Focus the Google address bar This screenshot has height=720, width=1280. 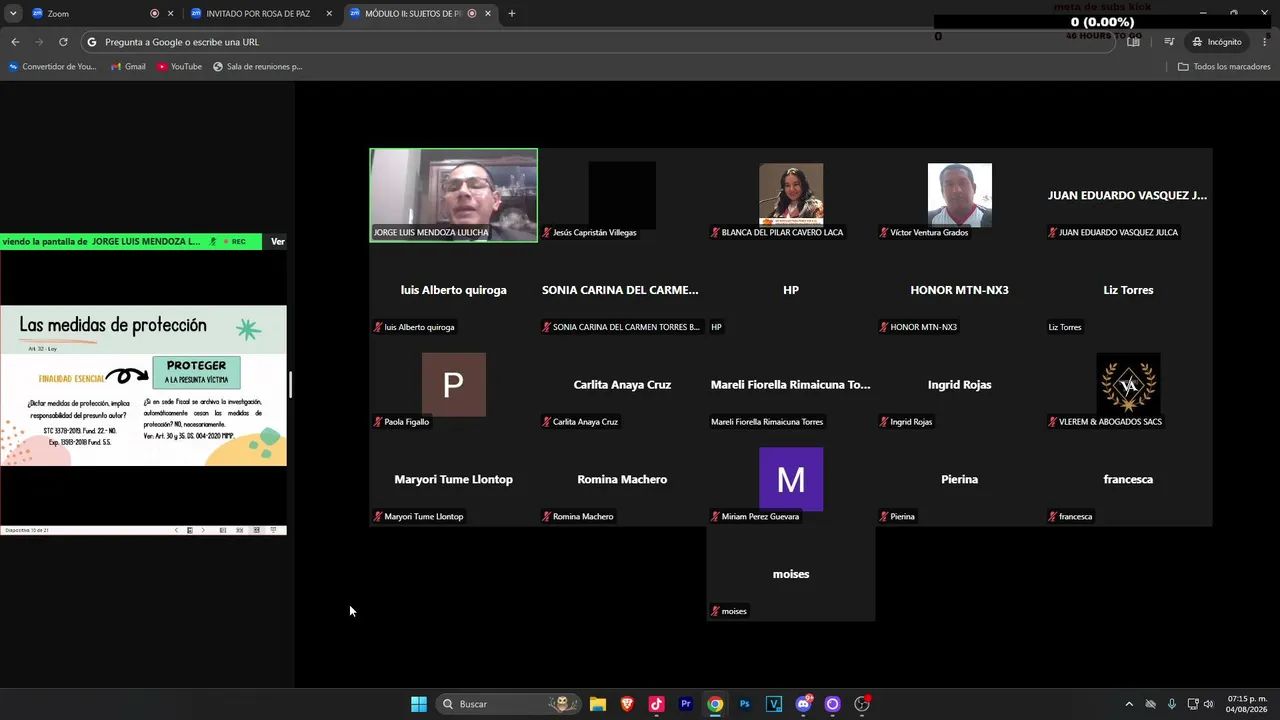point(600,42)
